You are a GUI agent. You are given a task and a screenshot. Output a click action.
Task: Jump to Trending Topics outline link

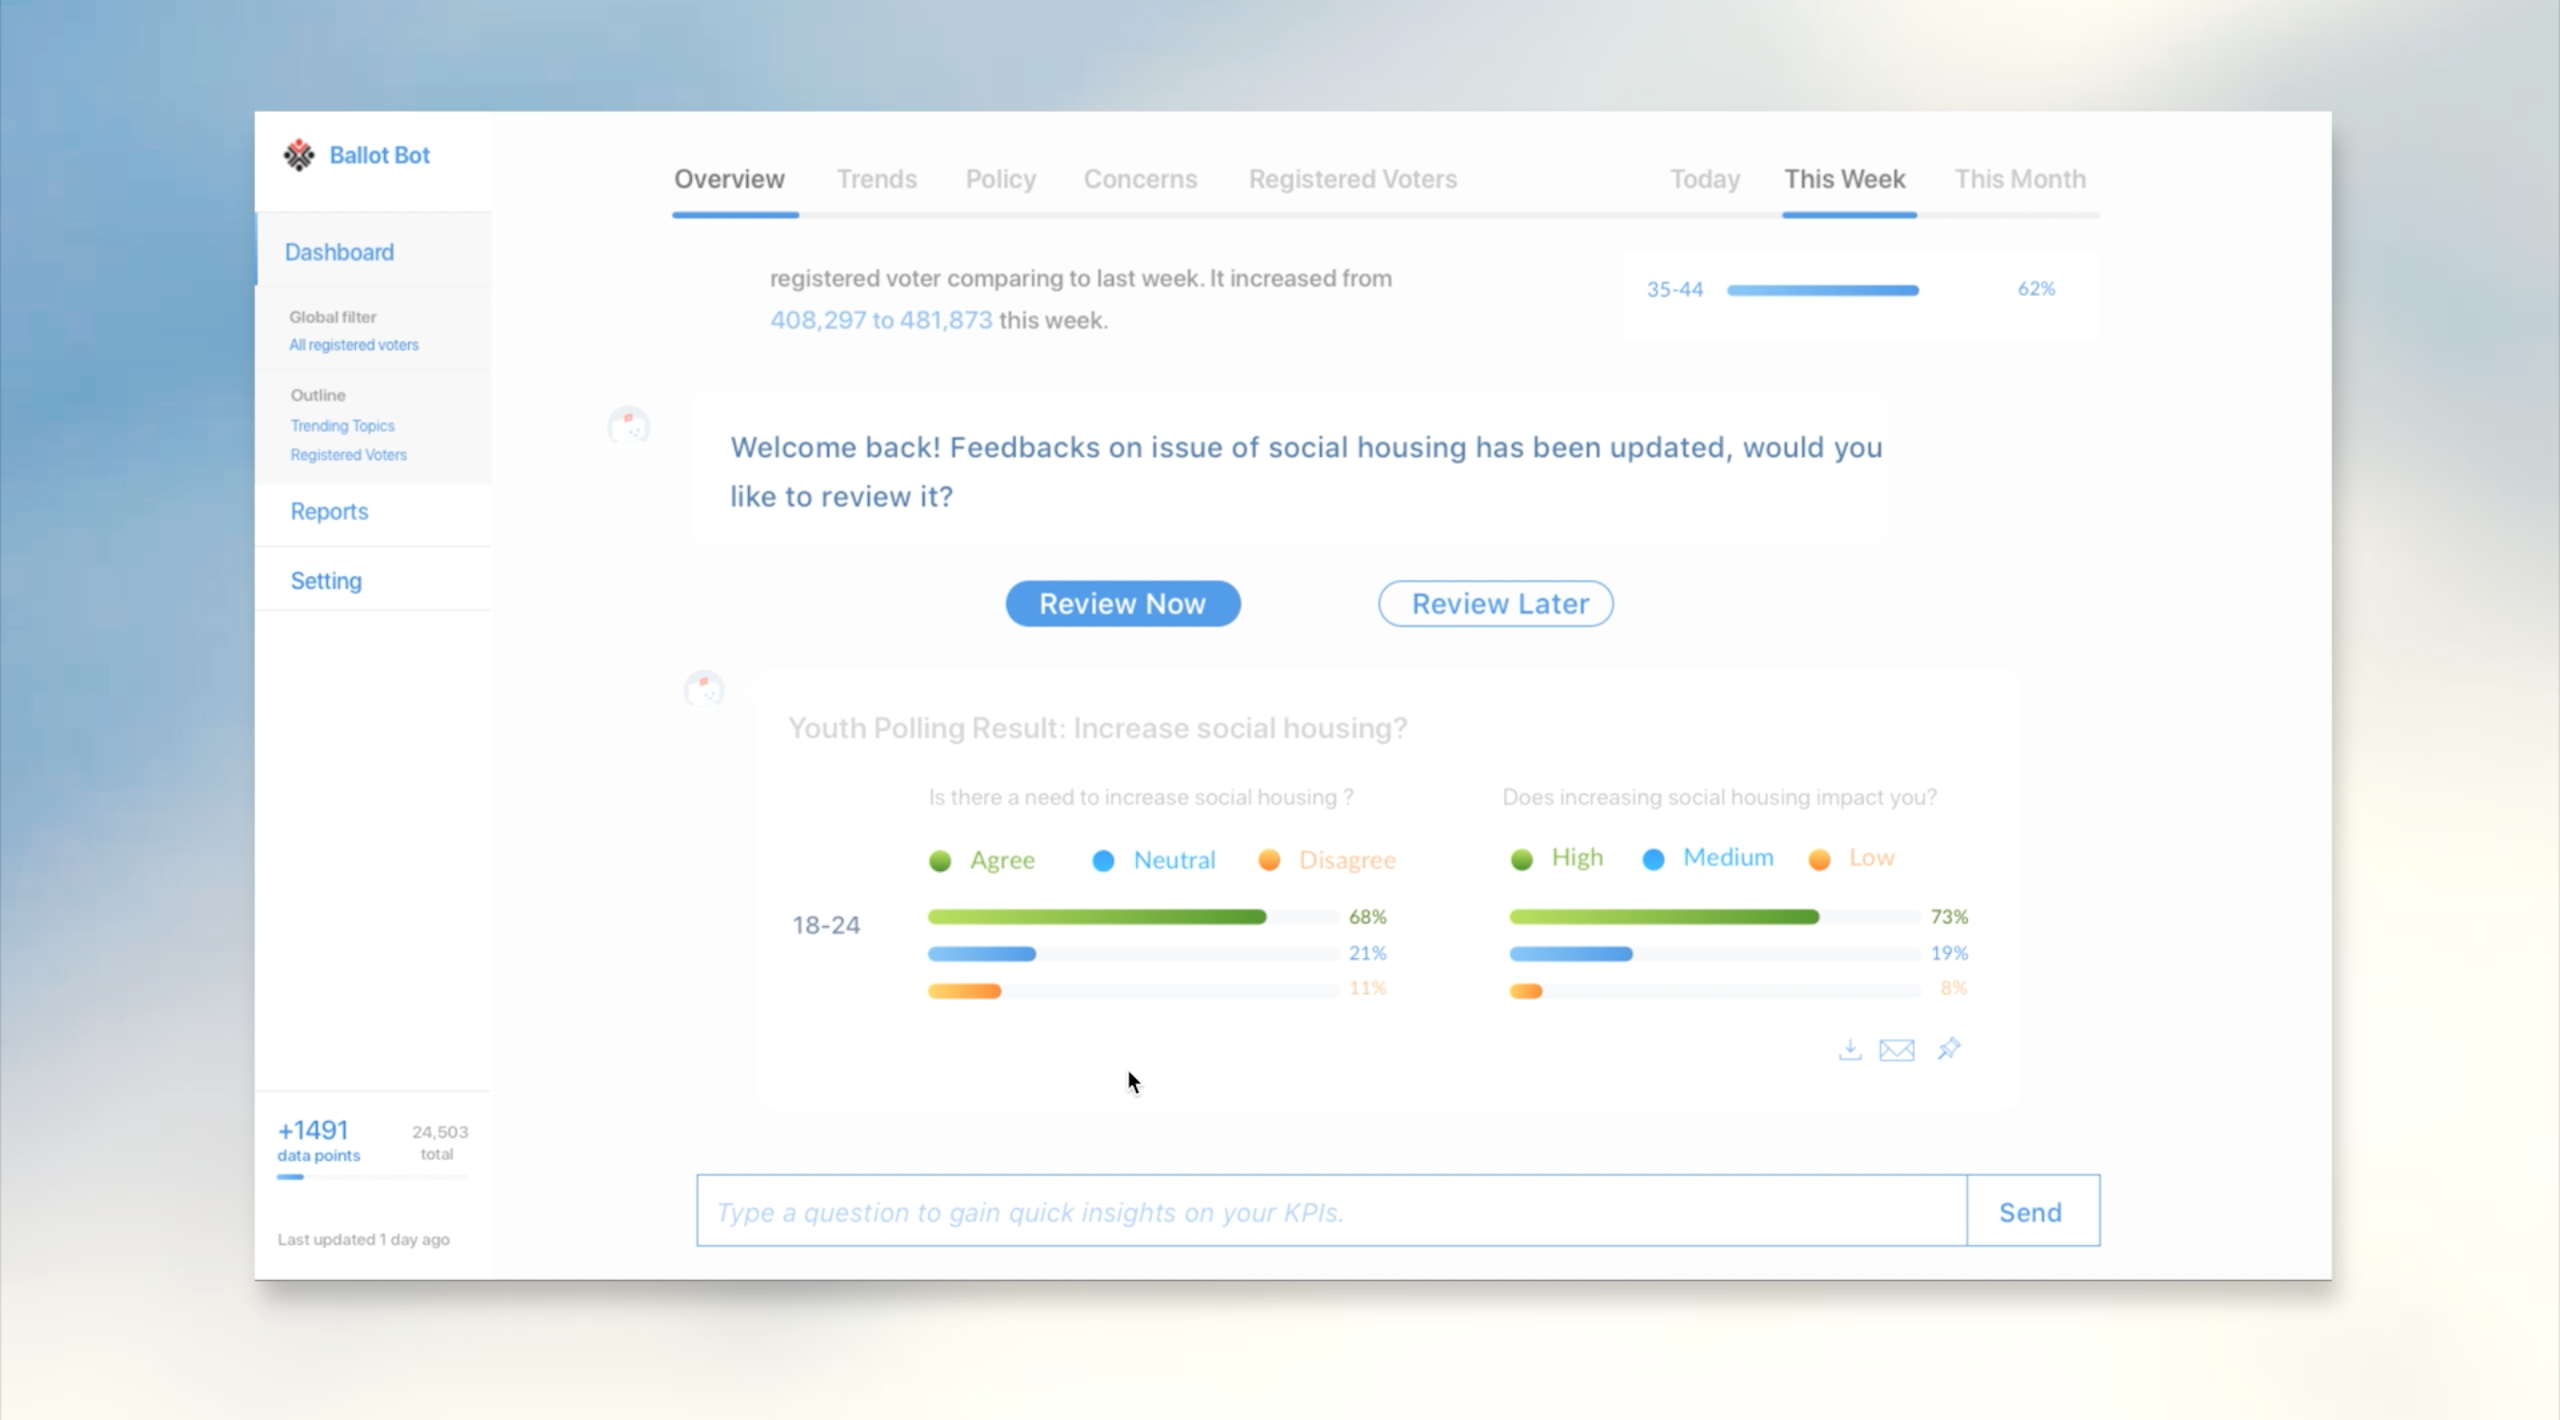[x=342, y=426]
